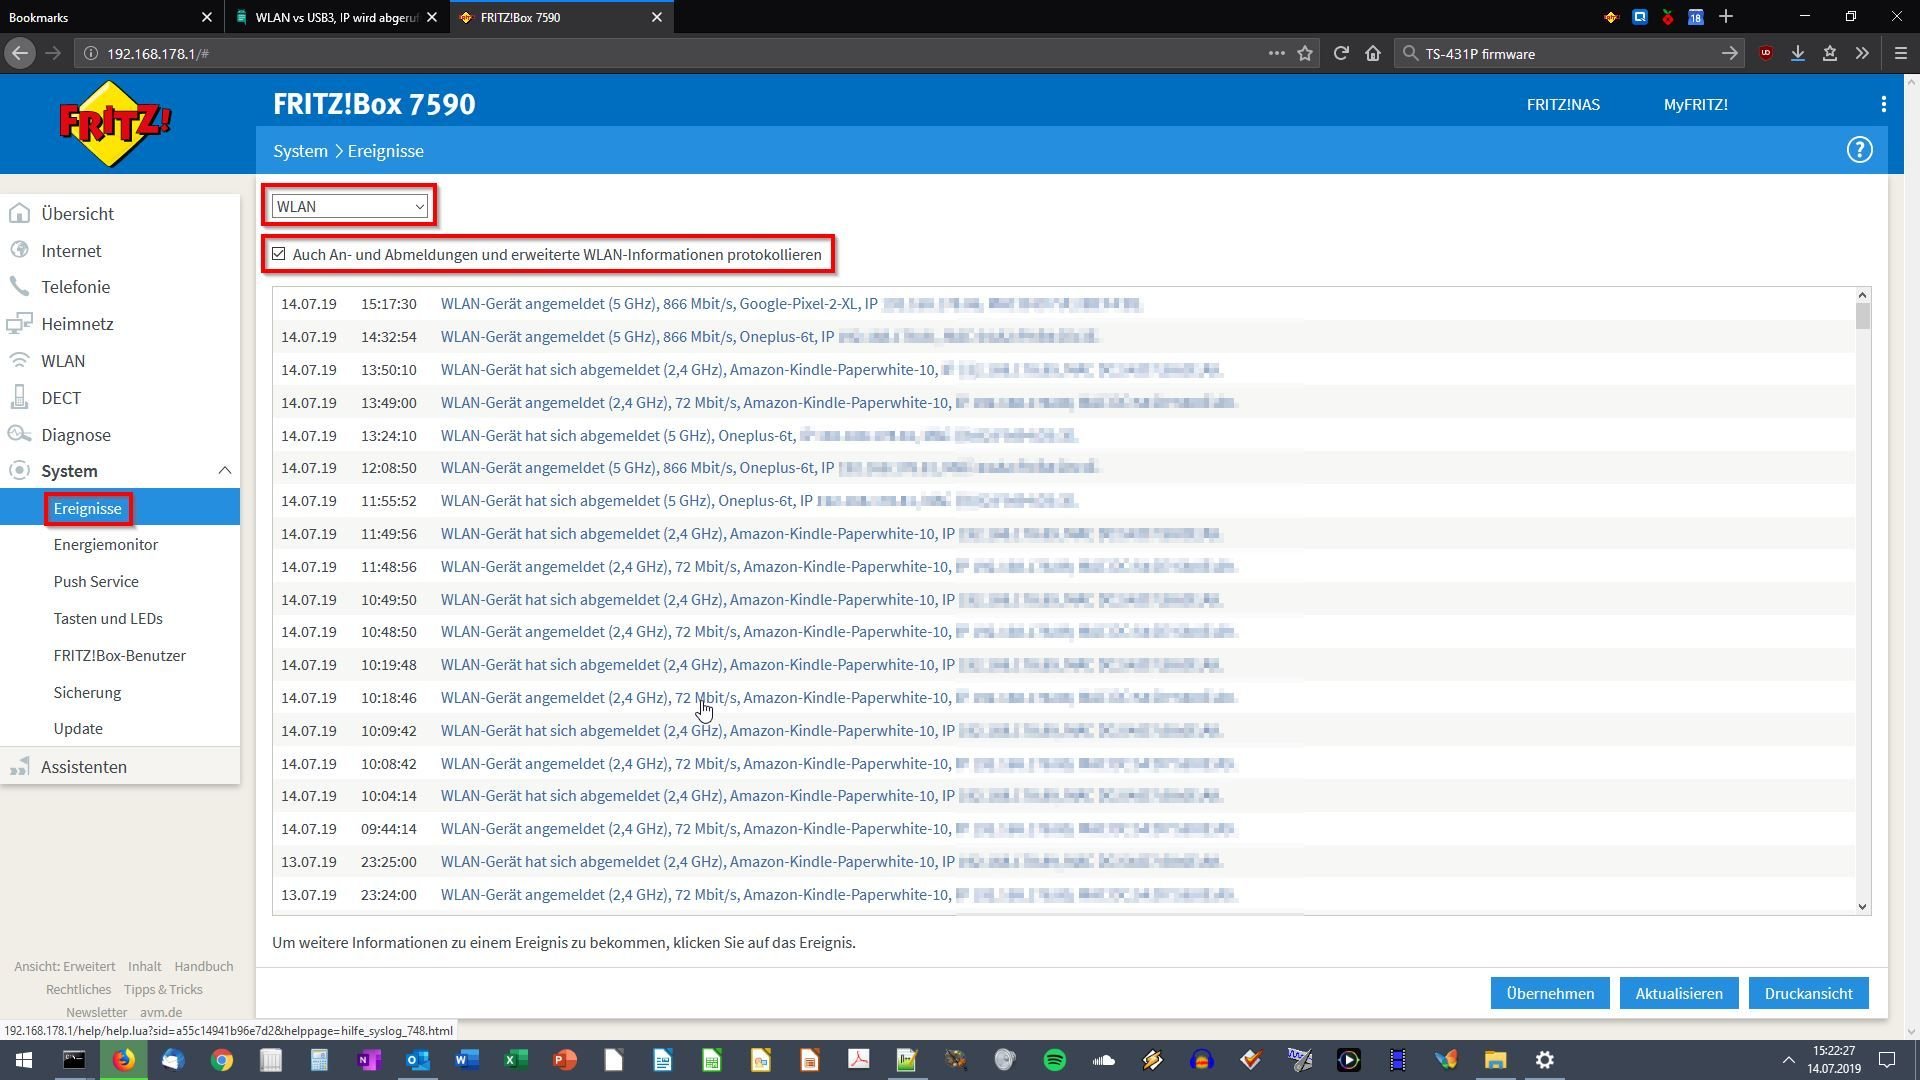Open the Windows Start menu
Image resolution: width=1920 pixels, height=1080 pixels.
click(24, 1060)
